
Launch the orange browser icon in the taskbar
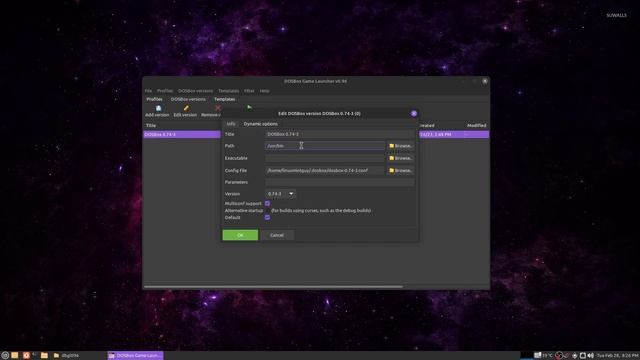[26, 356]
